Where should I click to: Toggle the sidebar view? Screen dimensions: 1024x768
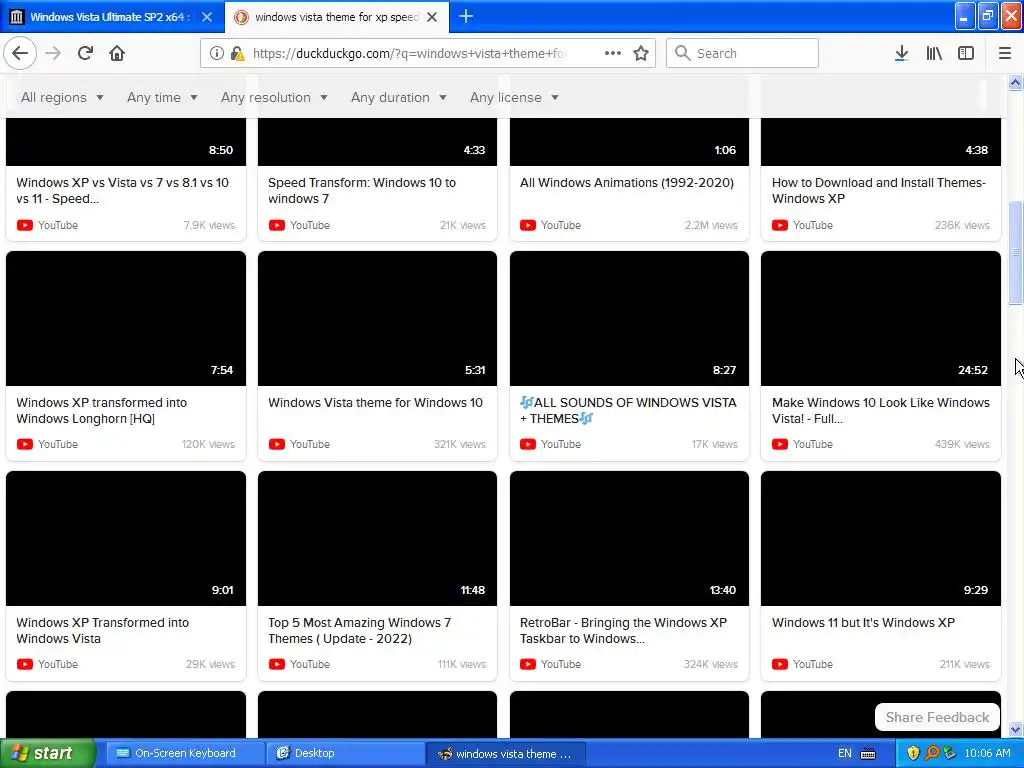pos(966,54)
